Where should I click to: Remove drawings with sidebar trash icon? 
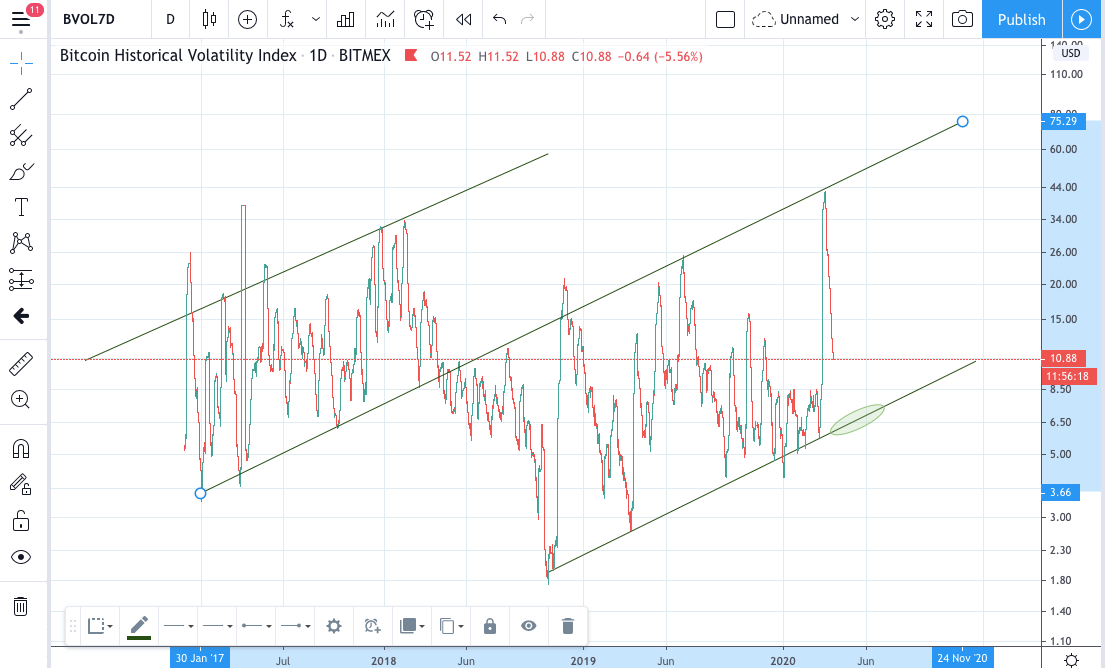click(x=21, y=606)
